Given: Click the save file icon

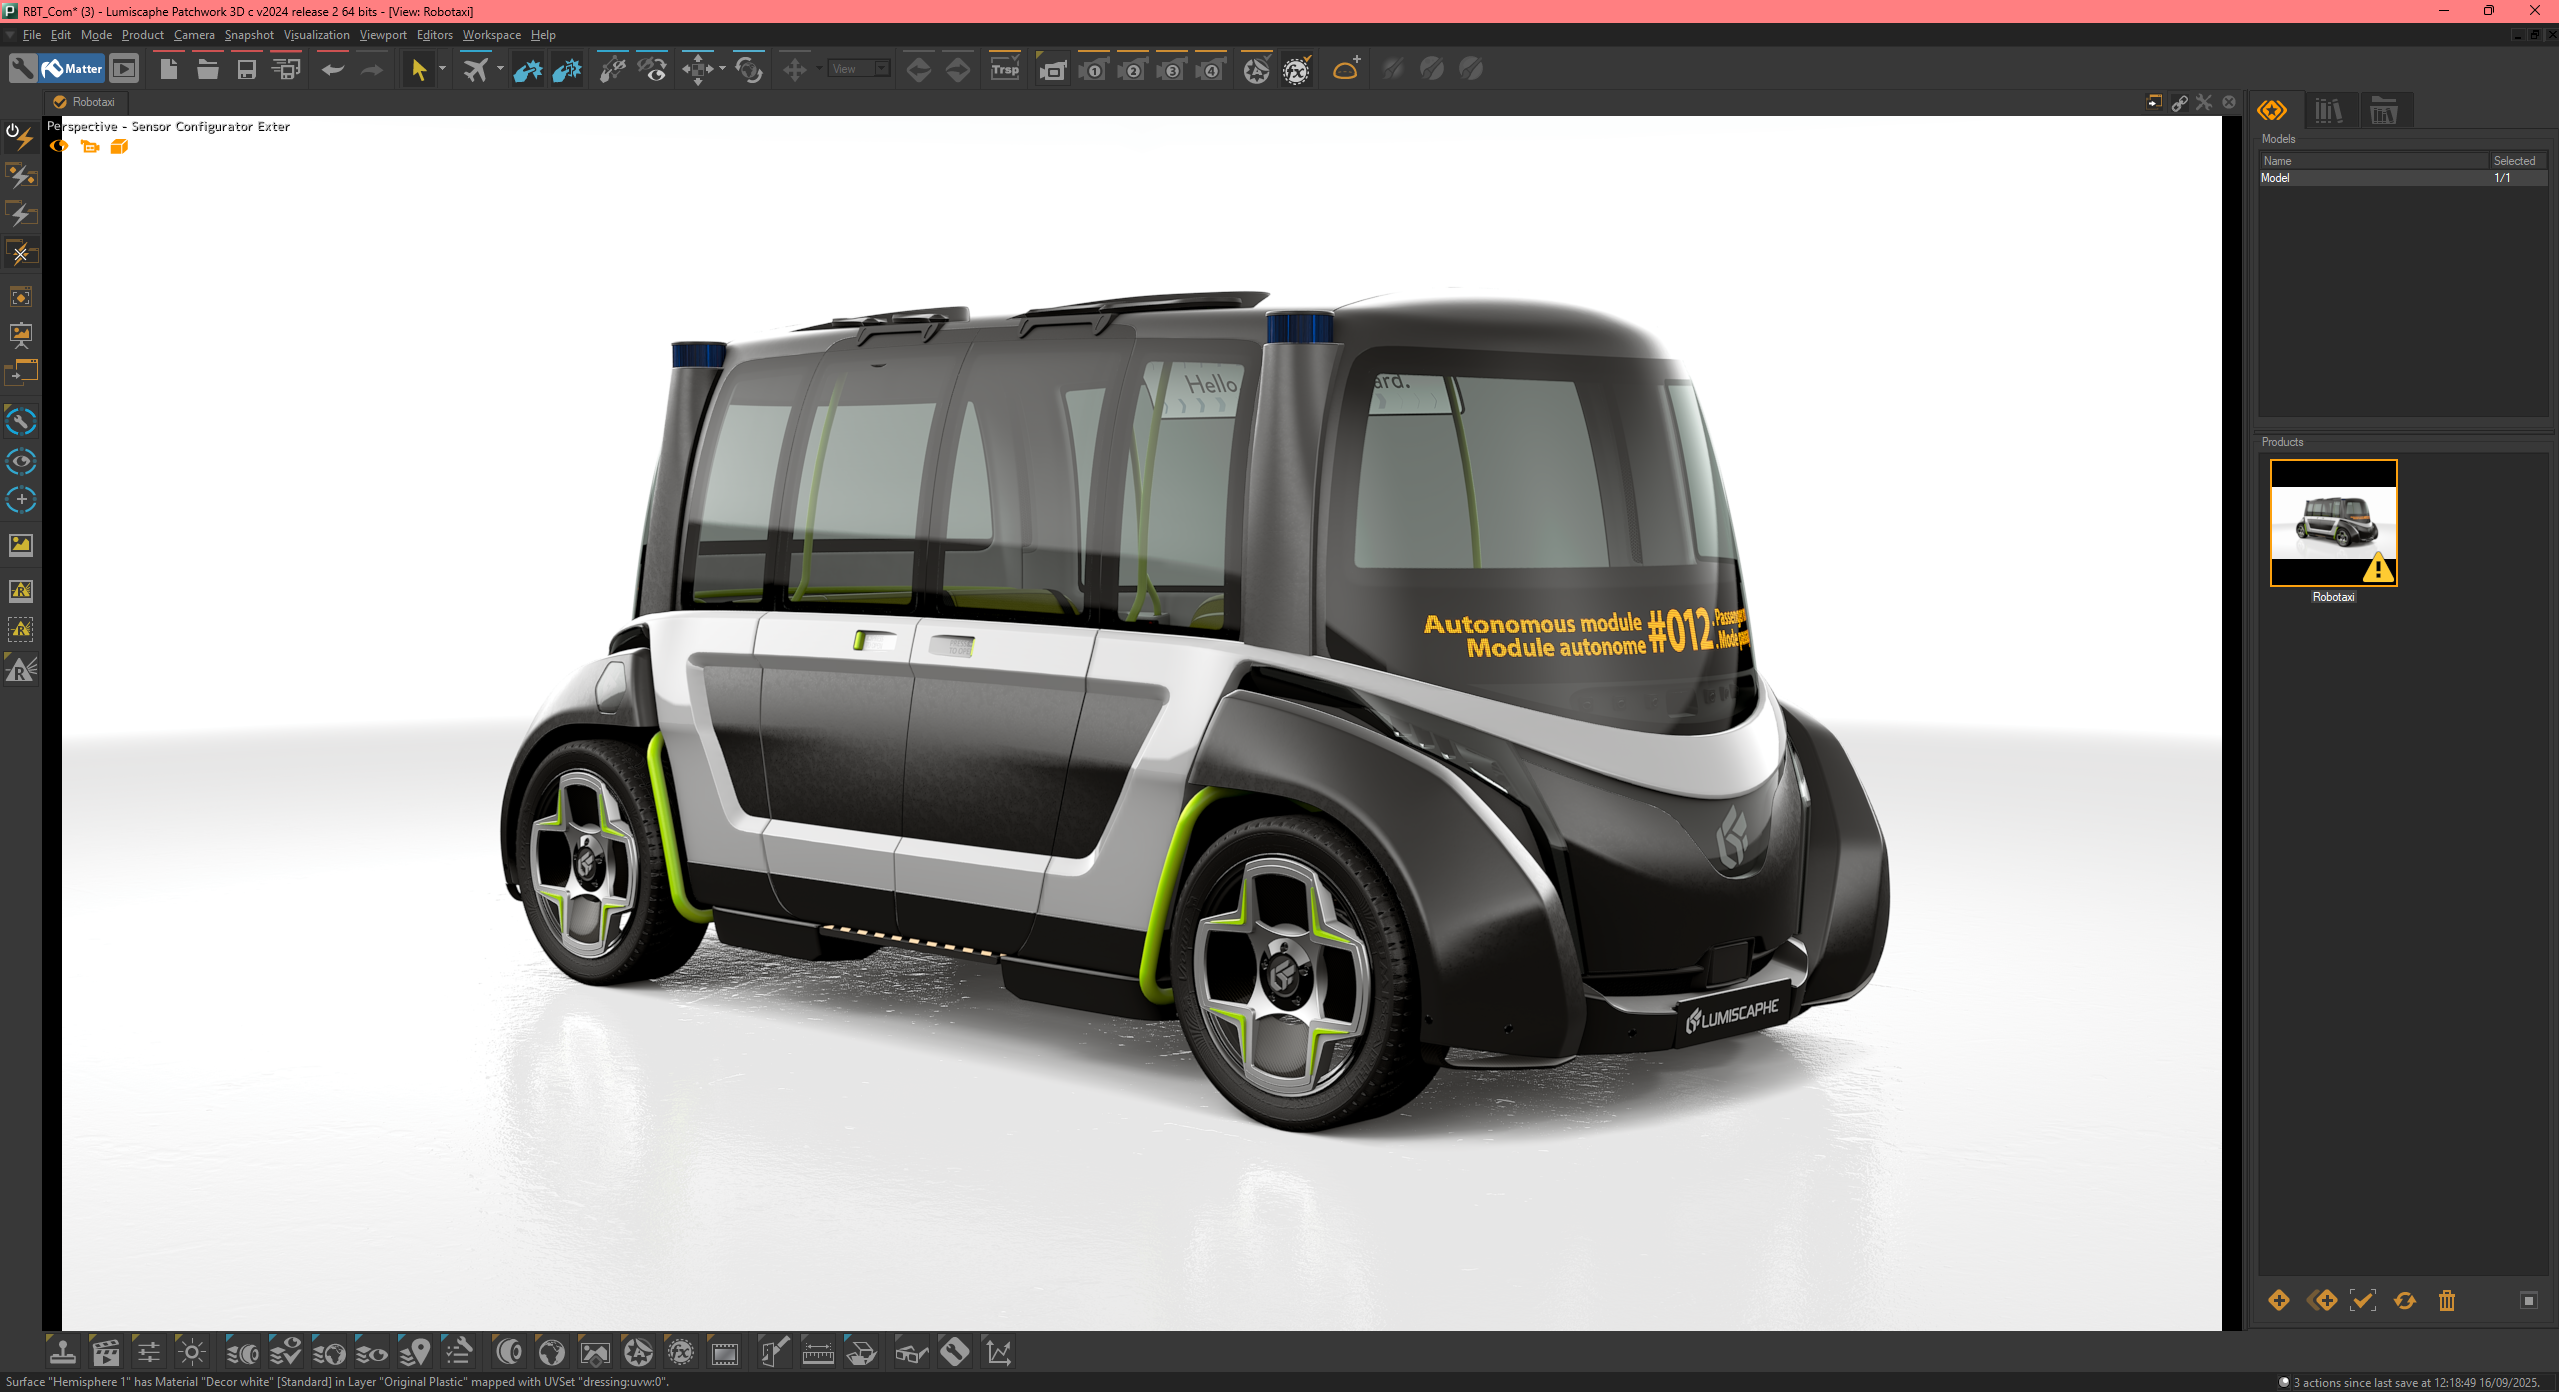Looking at the screenshot, I should point(246,69).
